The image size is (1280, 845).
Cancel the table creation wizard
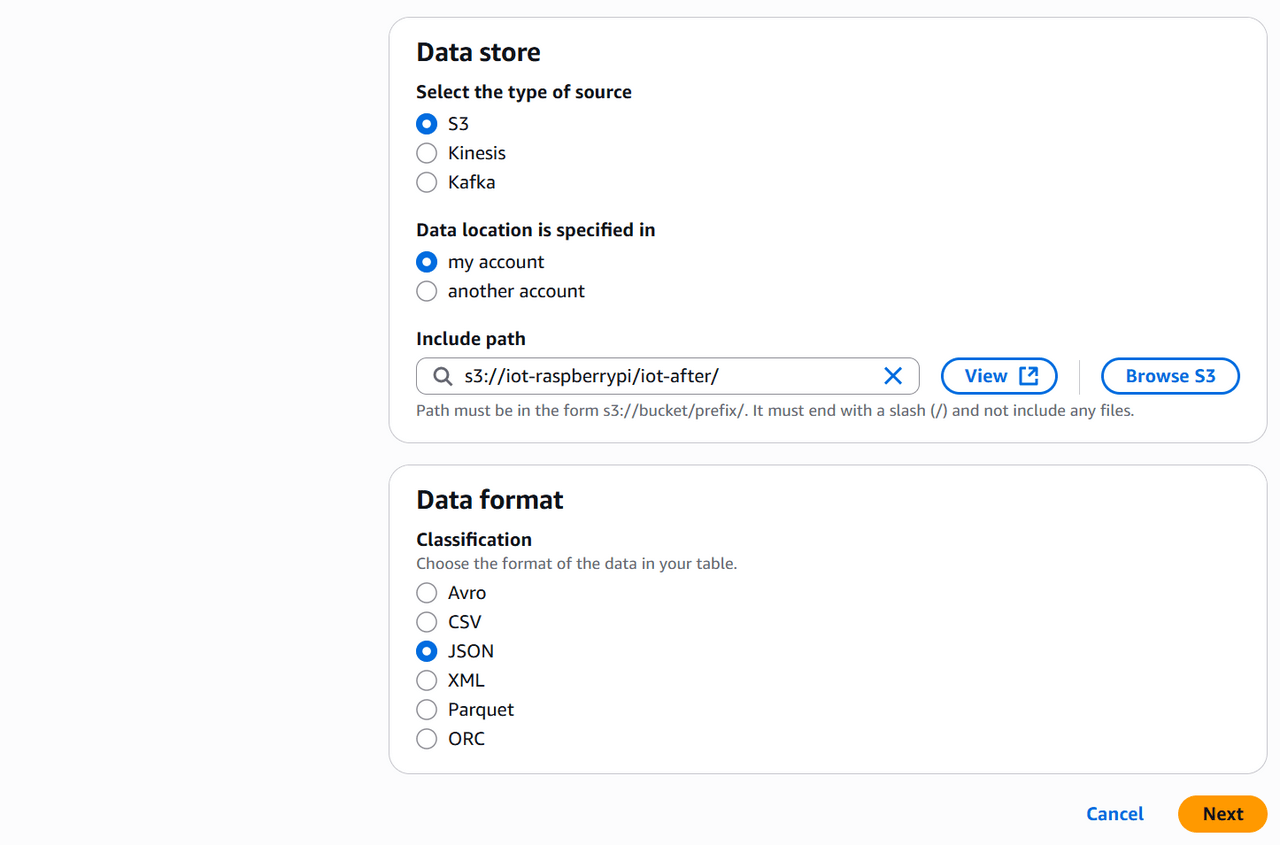click(x=1114, y=814)
